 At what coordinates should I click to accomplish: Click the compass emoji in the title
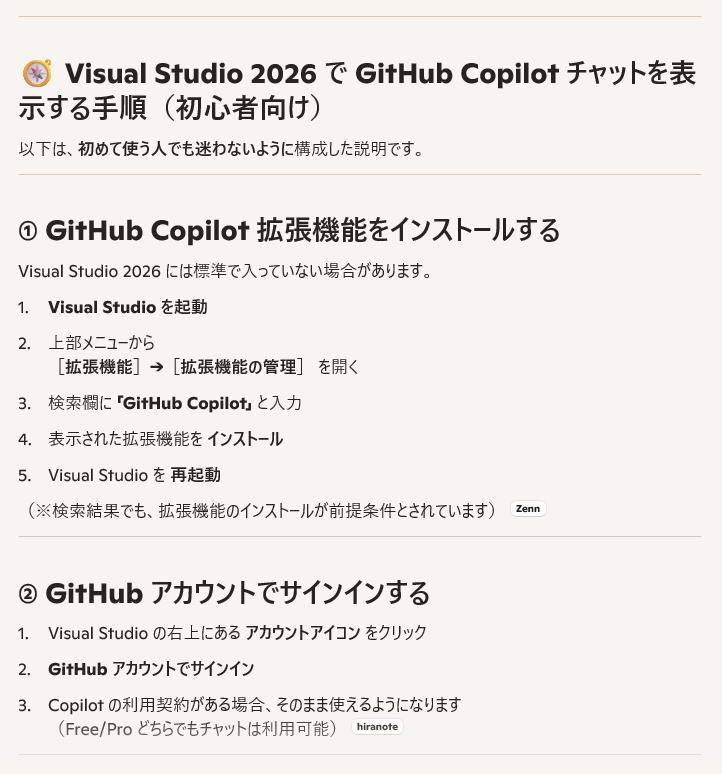(x=37, y=73)
